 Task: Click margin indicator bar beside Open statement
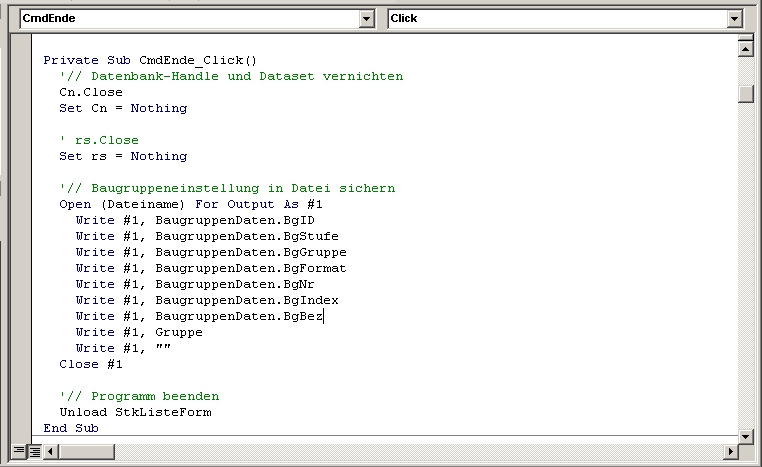tap(21, 204)
